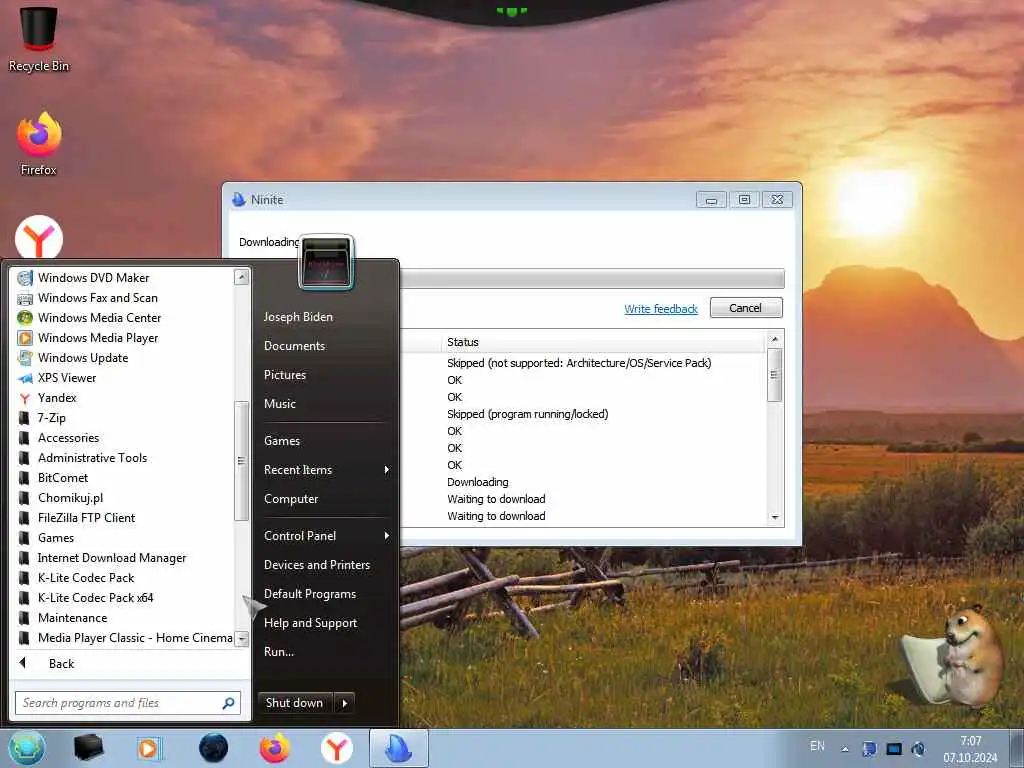Image resolution: width=1024 pixels, height=768 pixels.
Task: Click the Windows Fax and Scan icon
Action: pyautogui.click(x=25, y=298)
